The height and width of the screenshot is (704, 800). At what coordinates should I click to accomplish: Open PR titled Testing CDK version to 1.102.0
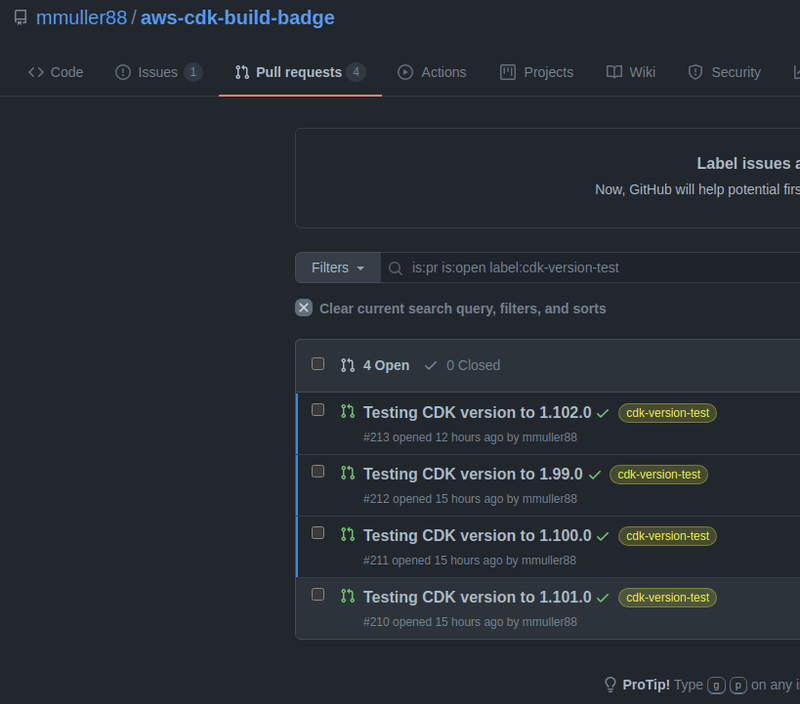[x=478, y=412]
